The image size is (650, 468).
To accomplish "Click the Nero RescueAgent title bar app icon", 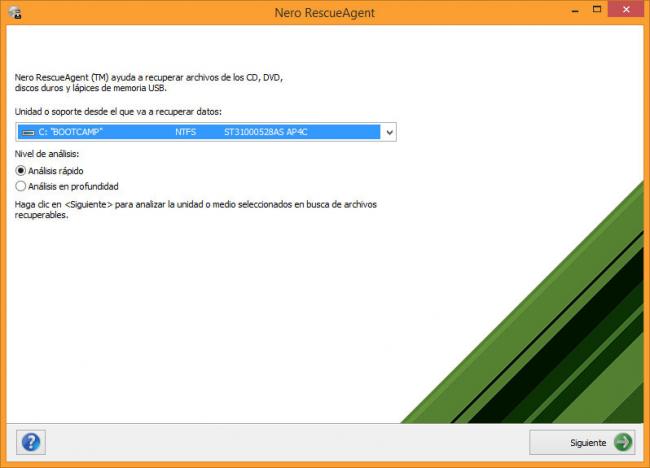I will (x=15, y=12).
